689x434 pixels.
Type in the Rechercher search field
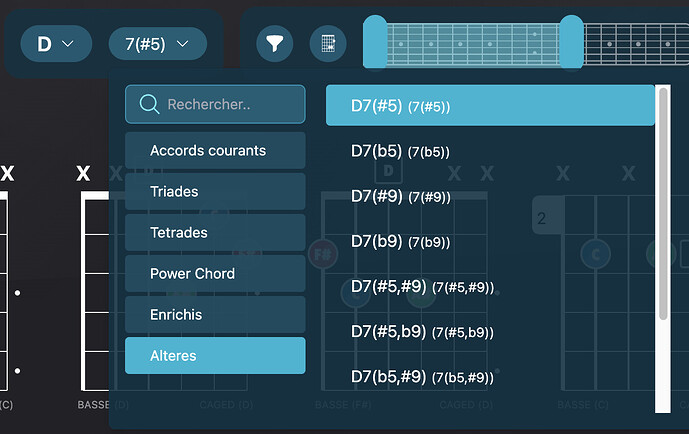pos(230,104)
